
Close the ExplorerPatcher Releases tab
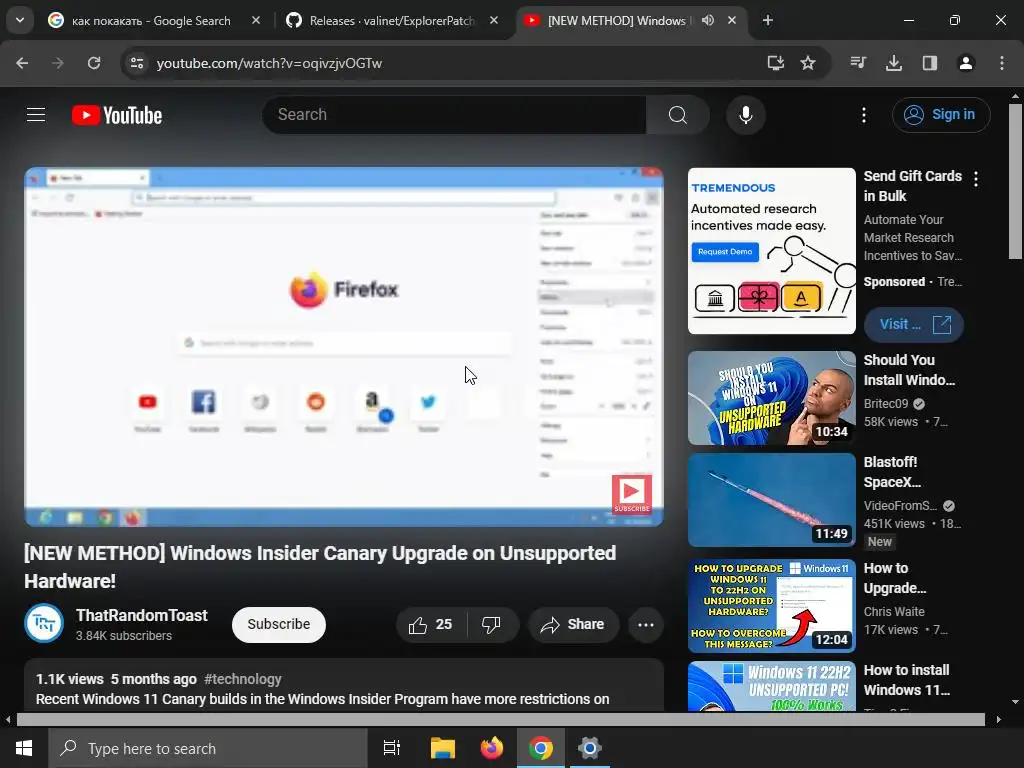tap(494, 21)
